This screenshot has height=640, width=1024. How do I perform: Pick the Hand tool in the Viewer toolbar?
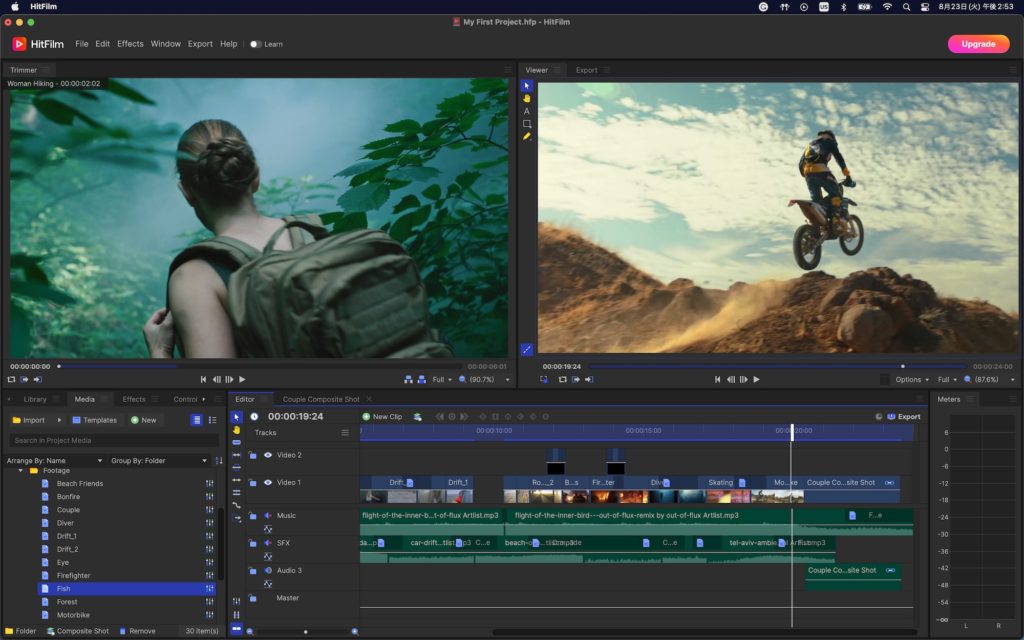pyautogui.click(x=527, y=98)
